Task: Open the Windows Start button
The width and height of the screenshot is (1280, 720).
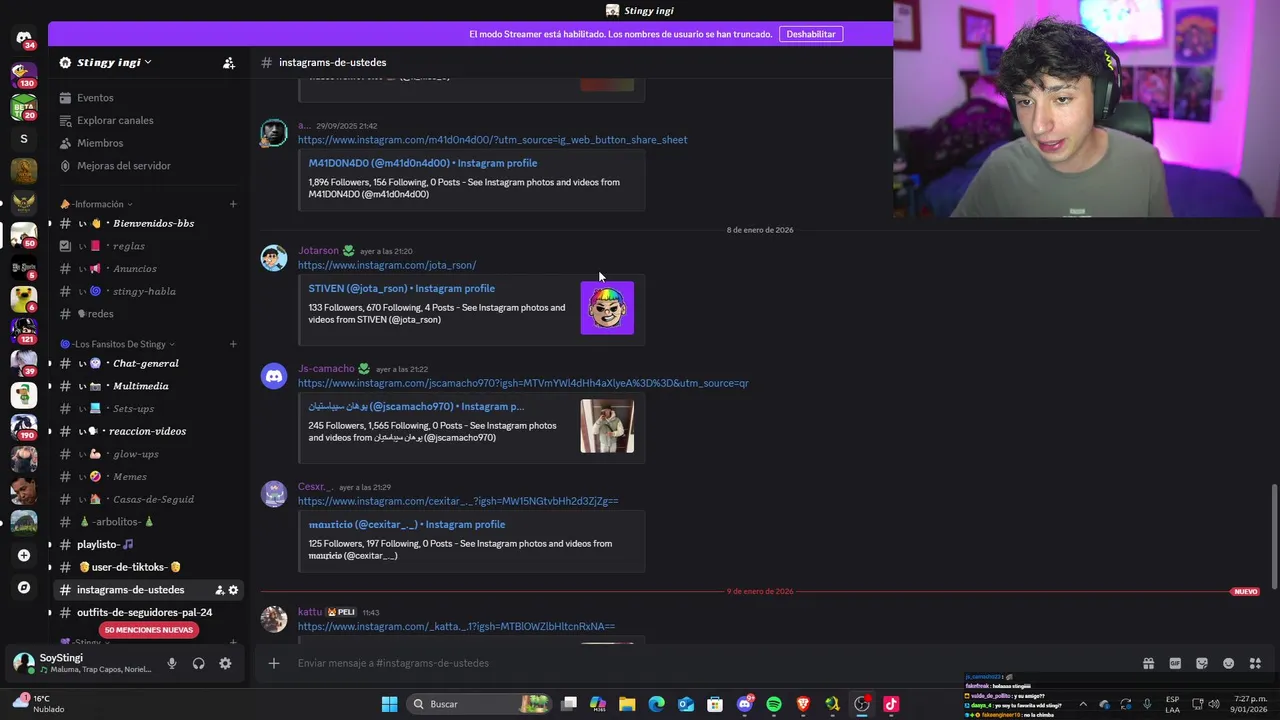Action: click(x=389, y=704)
